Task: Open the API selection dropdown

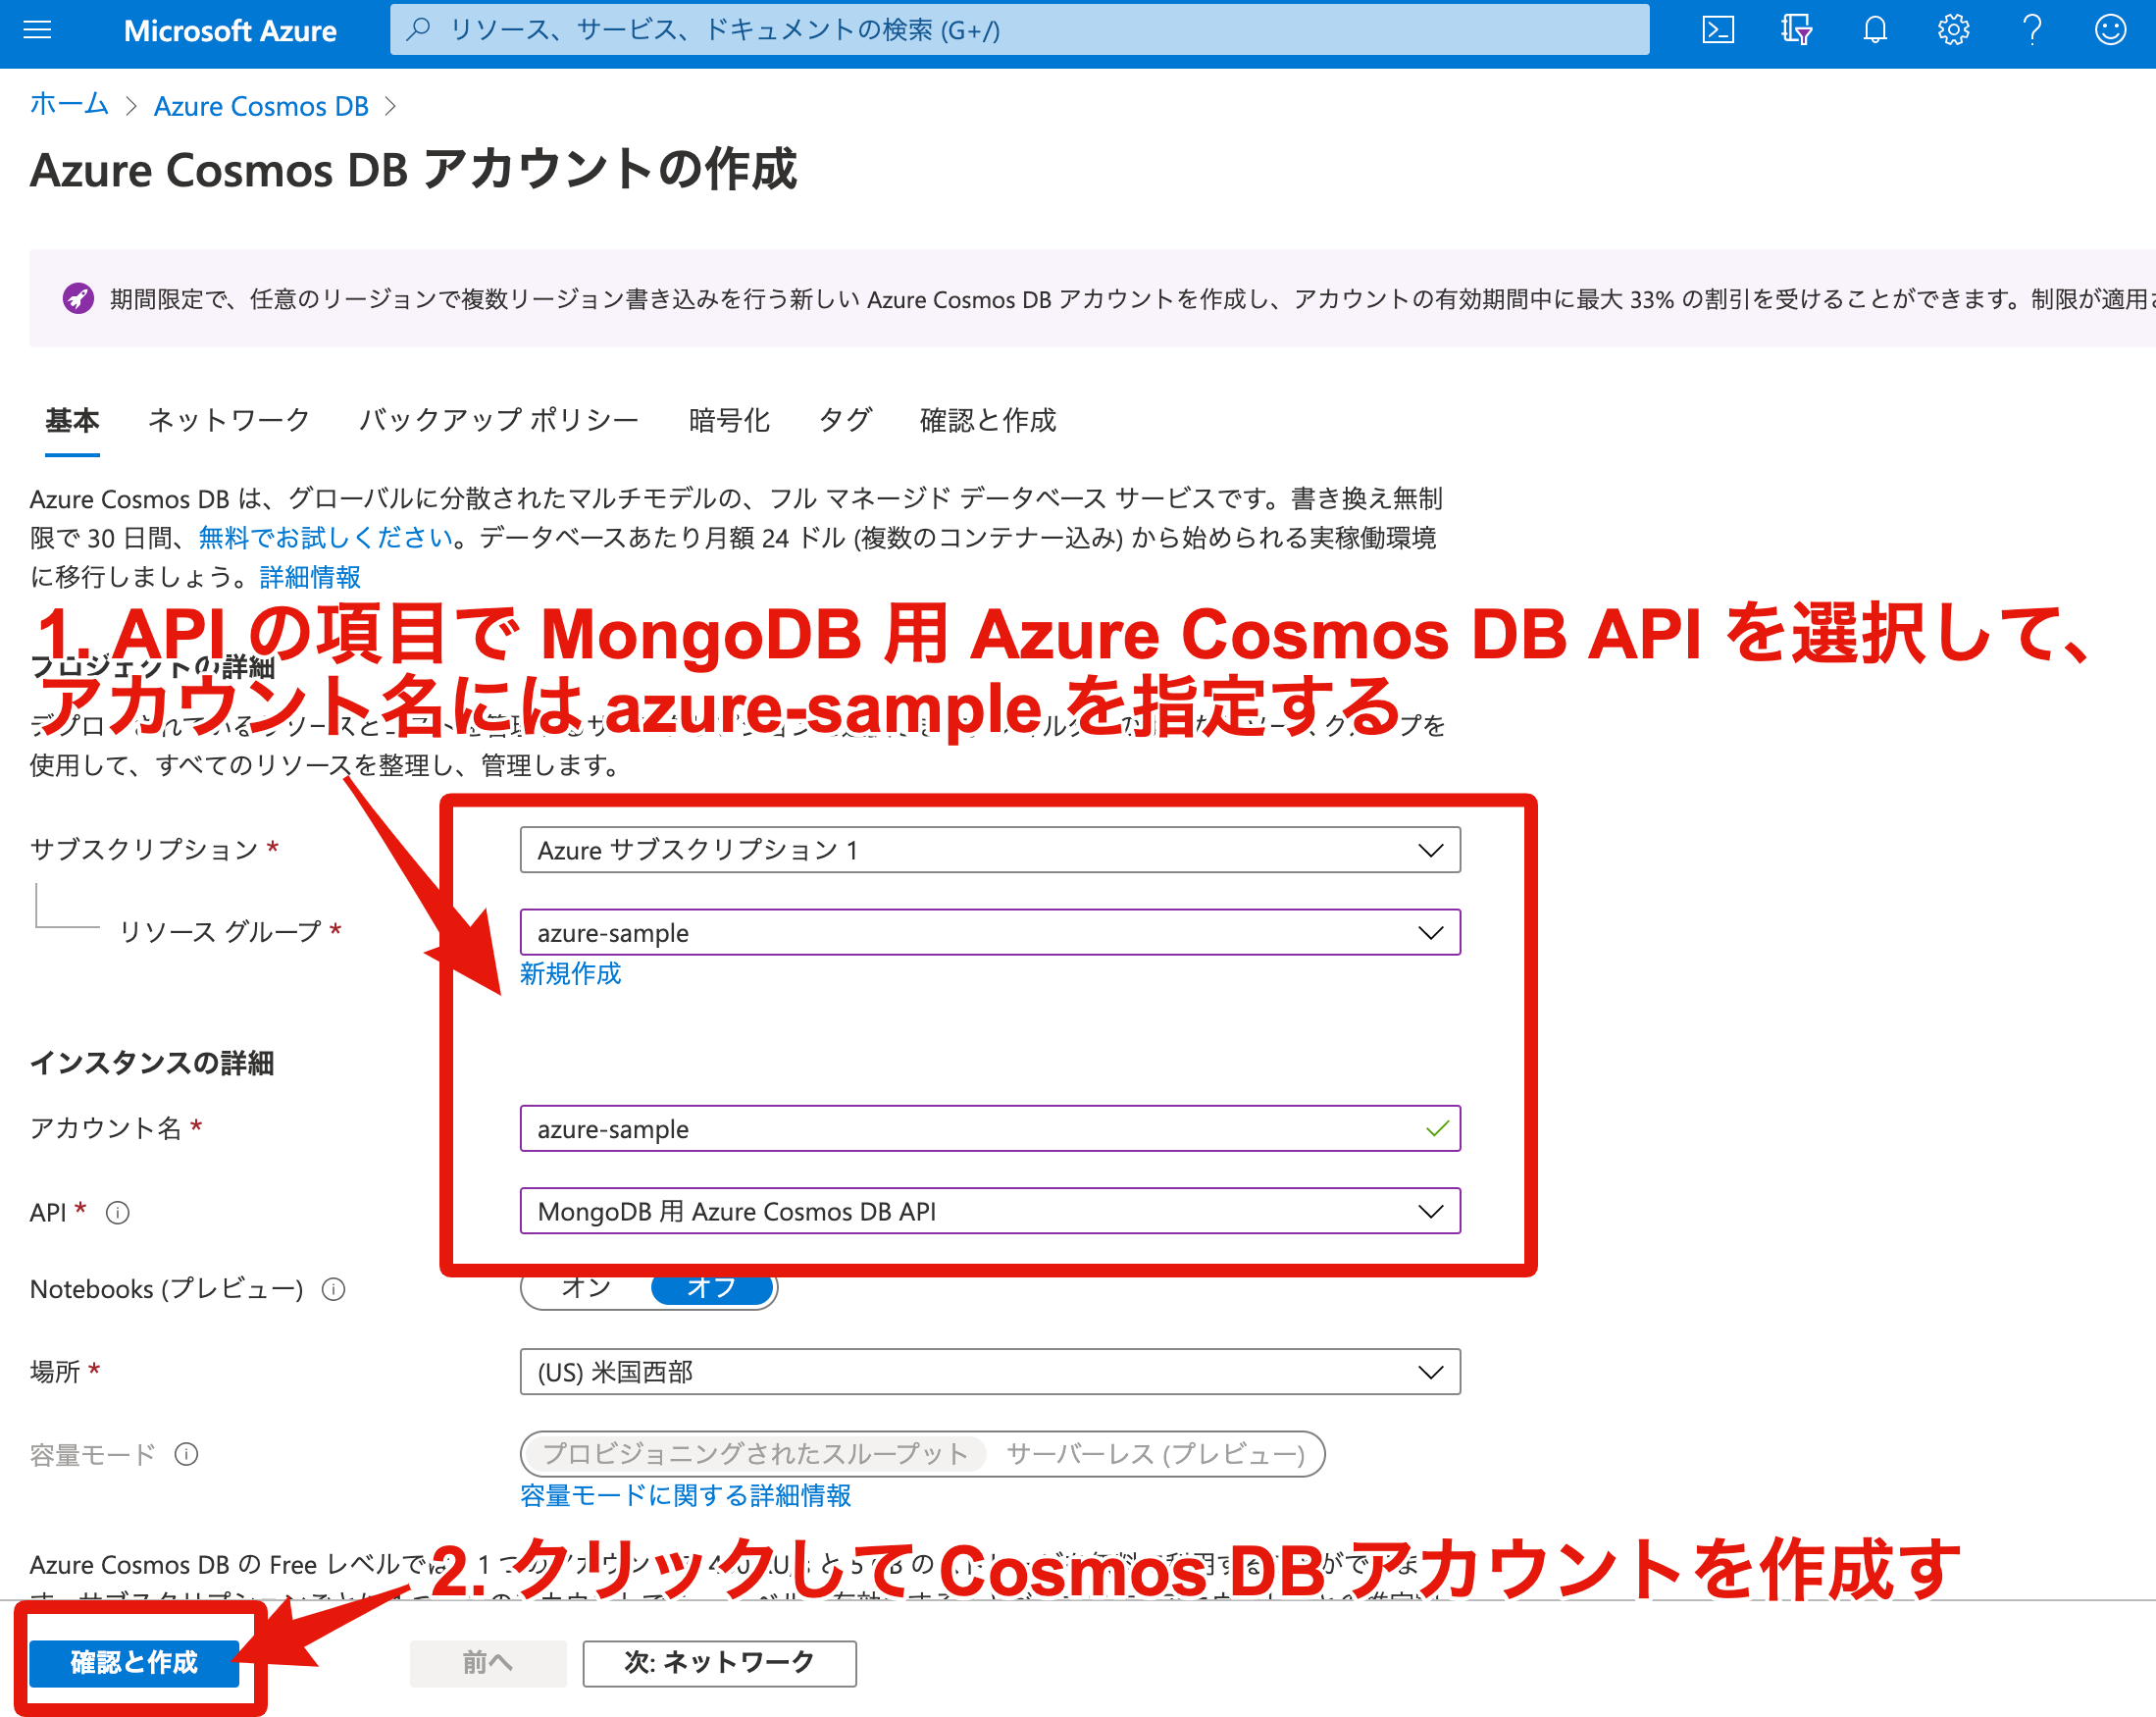Action: 989,1212
